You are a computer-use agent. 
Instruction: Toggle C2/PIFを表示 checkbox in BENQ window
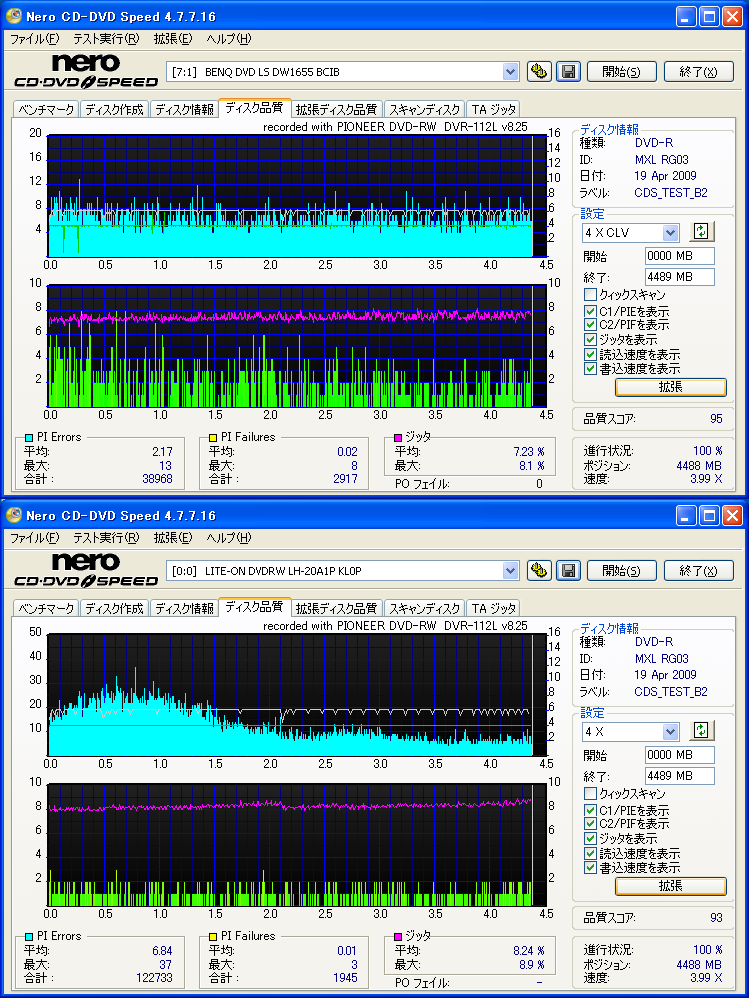pyautogui.click(x=590, y=325)
